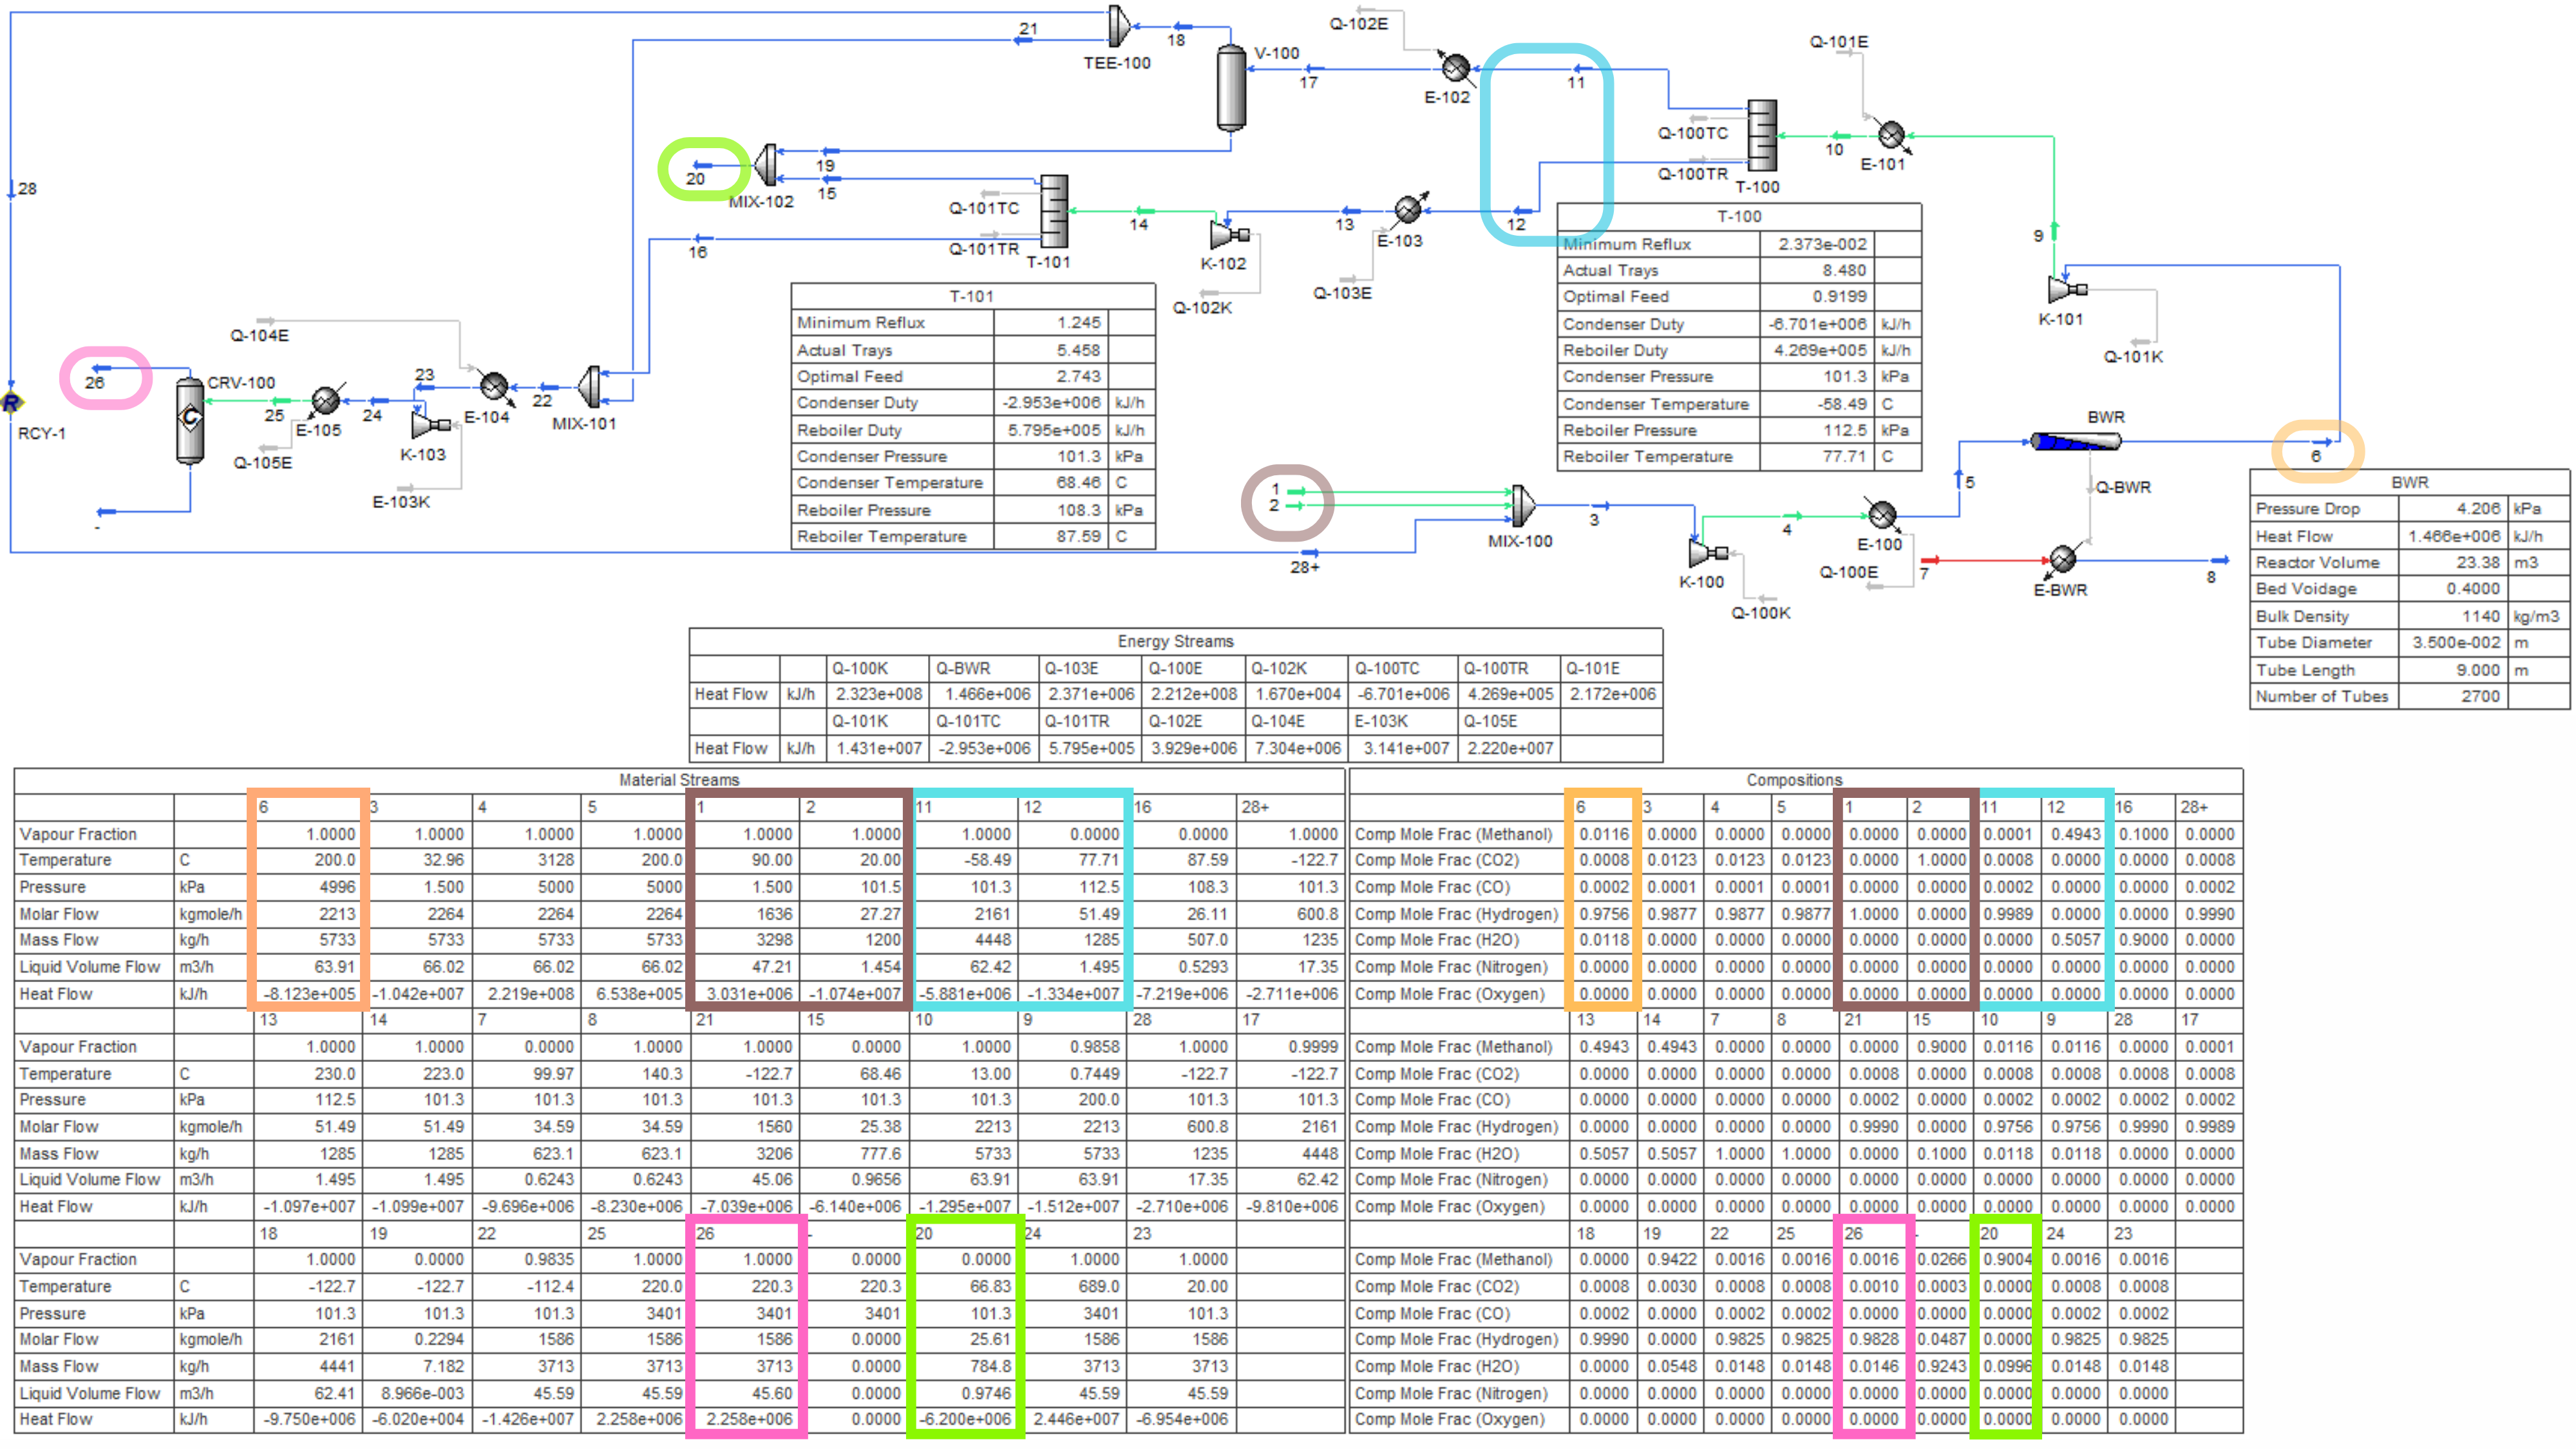Select the stream 28+ arrow
This screenshot has height=1449, width=2576.
point(1310,552)
